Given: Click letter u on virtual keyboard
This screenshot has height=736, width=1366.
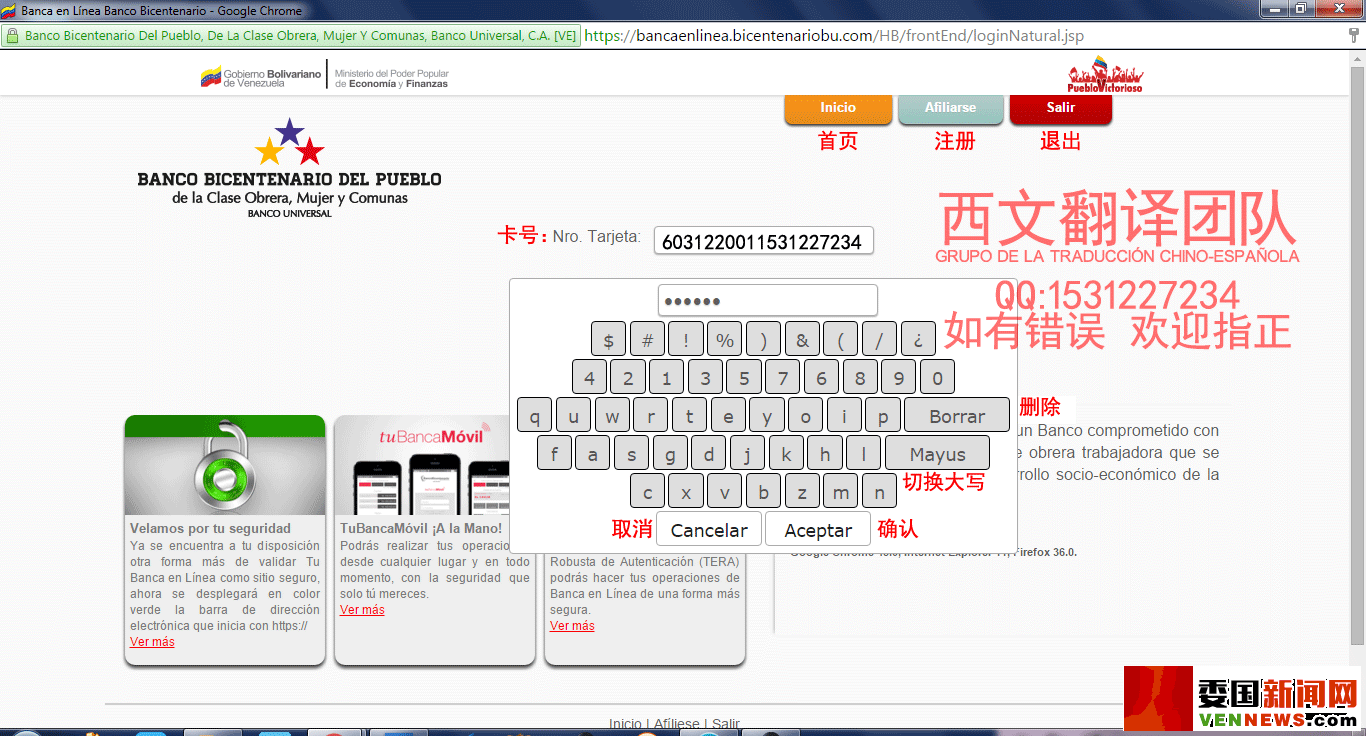Looking at the screenshot, I should (573, 415).
